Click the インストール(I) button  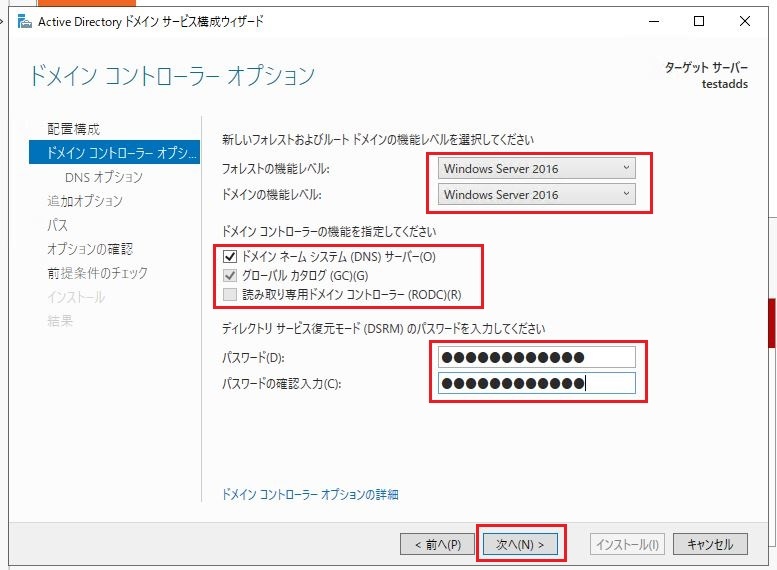tap(627, 544)
